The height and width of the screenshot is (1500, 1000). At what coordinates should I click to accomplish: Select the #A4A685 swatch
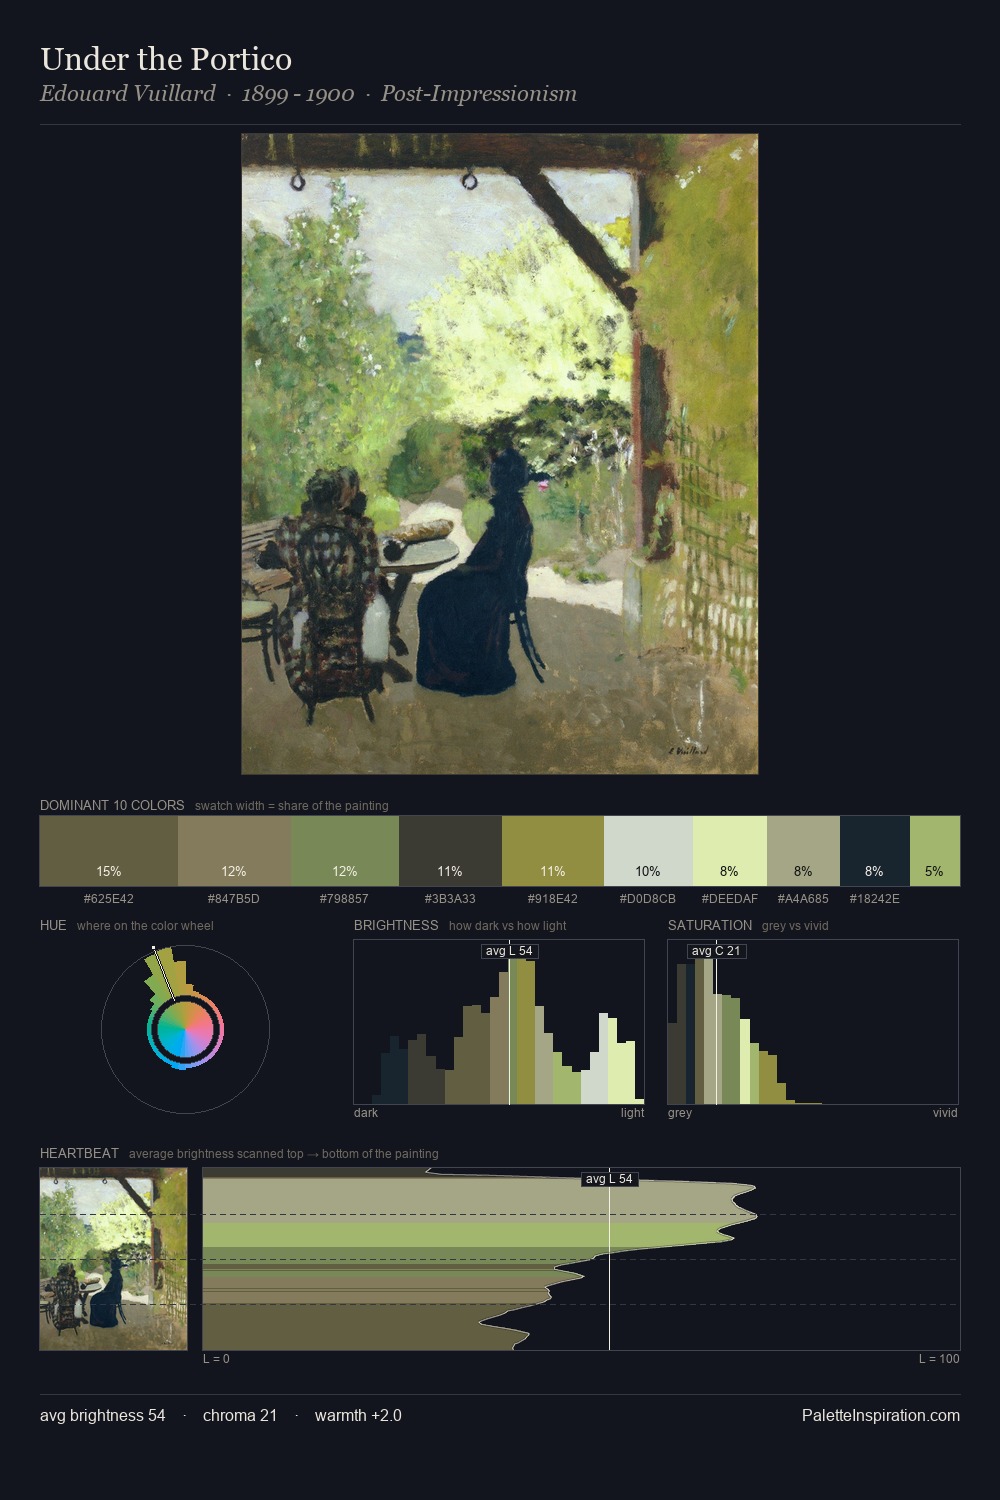(x=803, y=851)
